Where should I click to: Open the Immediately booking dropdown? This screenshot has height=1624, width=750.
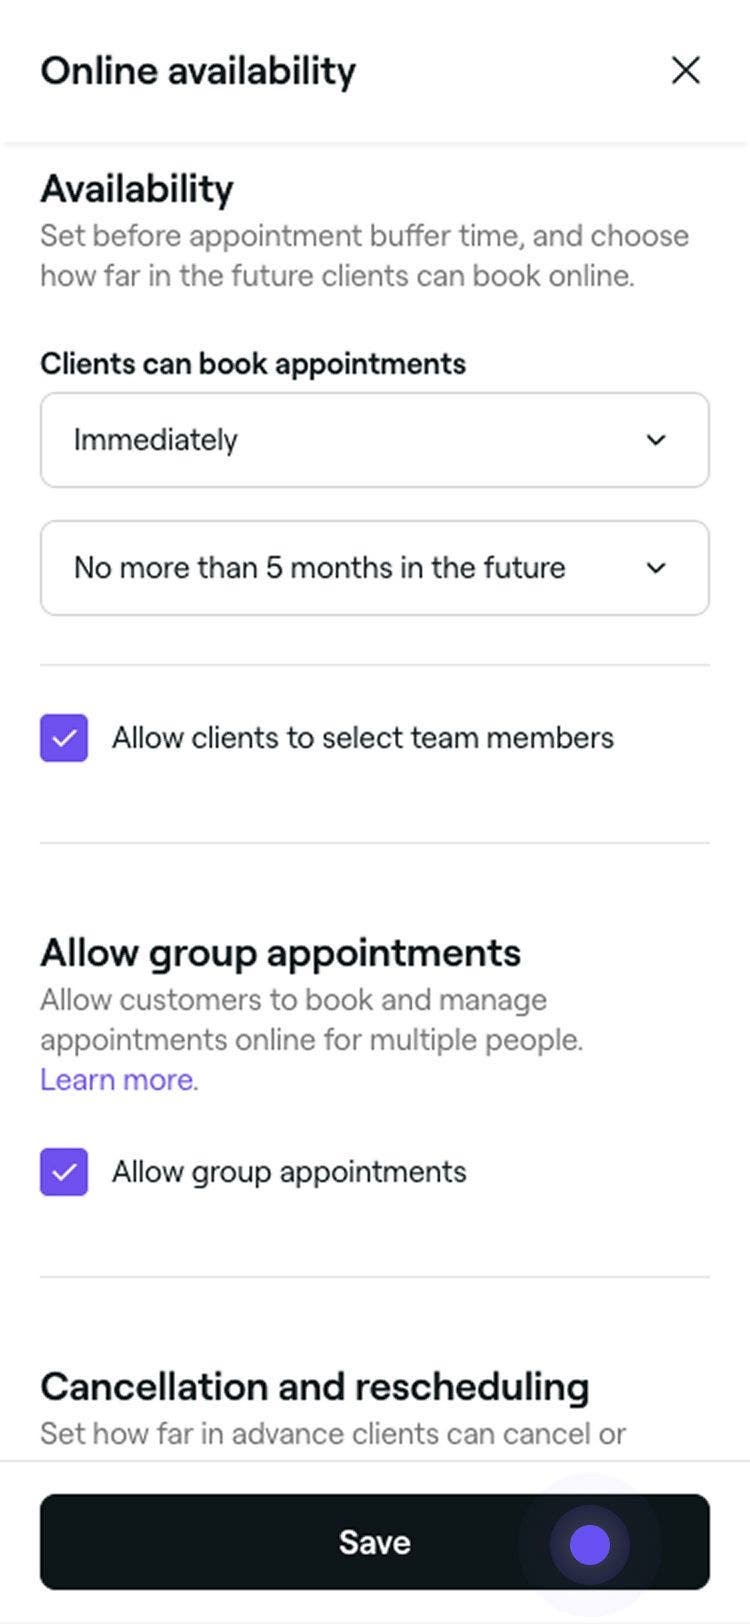[x=375, y=440]
